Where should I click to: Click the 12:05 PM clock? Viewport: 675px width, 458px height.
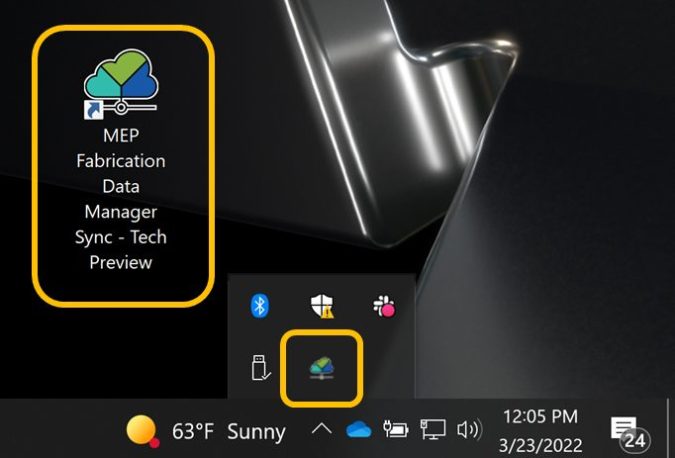(540, 417)
